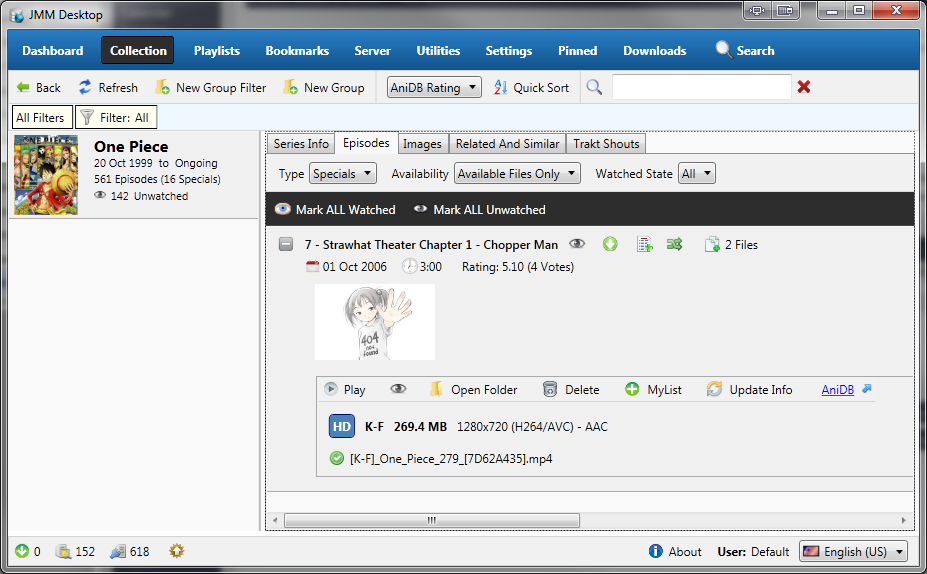
Task: Delete the K-F One Piece file
Action: click(571, 390)
